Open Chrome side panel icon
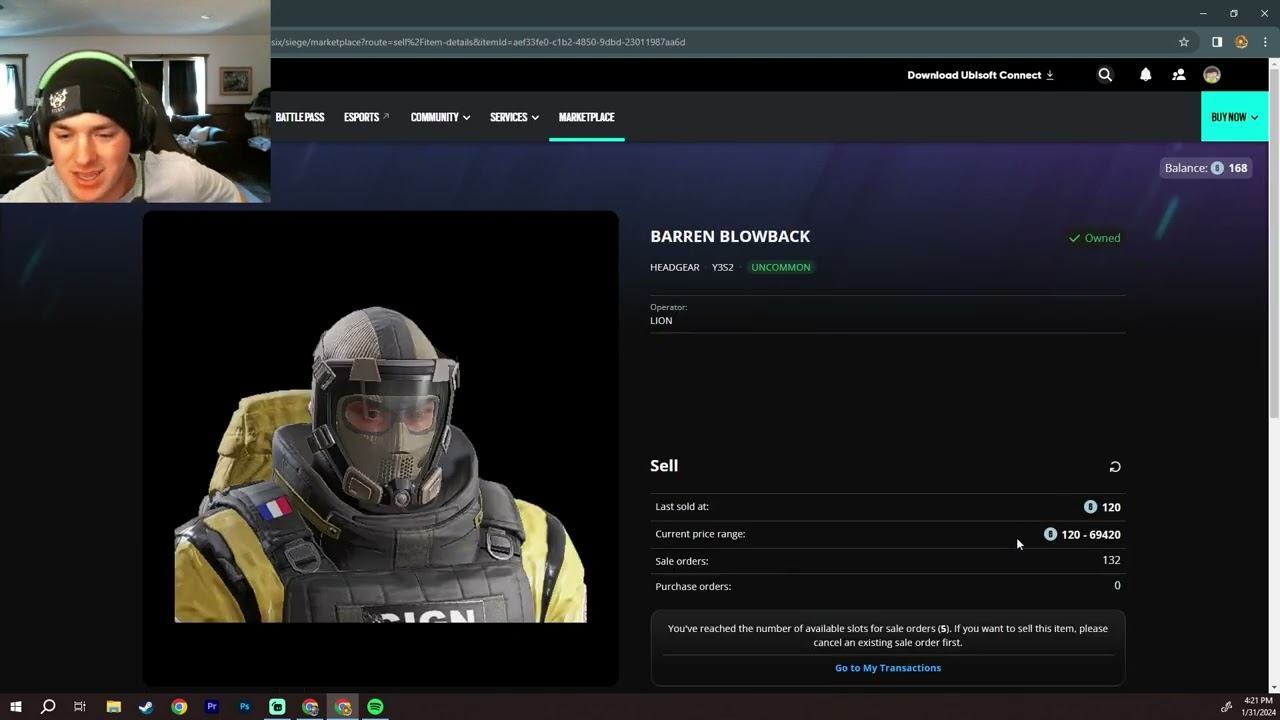 click(x=1217, y=42)
